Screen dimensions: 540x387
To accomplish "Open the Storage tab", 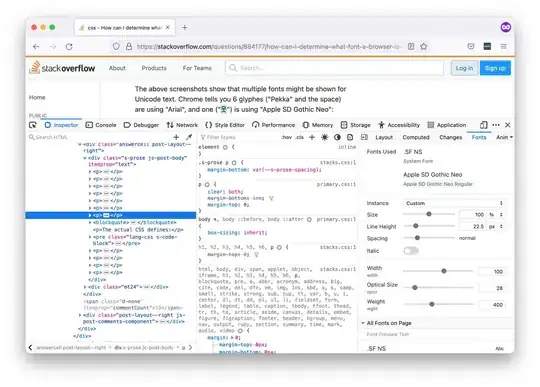I will [355, 125].
